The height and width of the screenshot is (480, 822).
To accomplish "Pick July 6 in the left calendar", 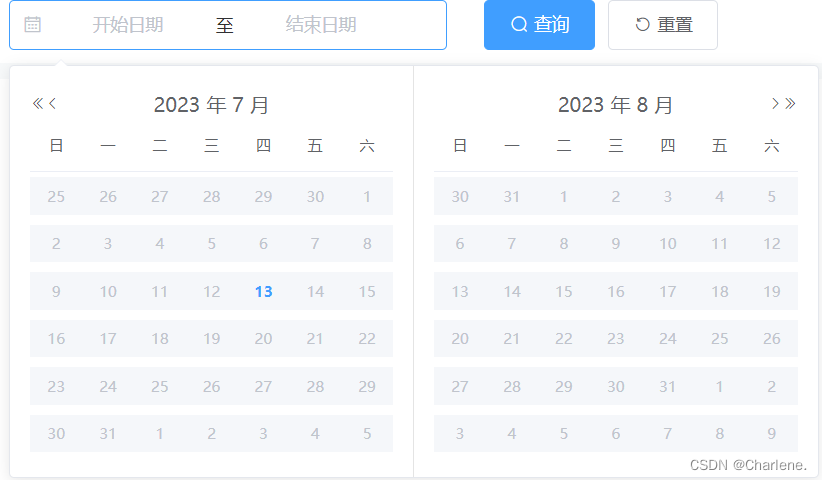I will tap(263, 244).
